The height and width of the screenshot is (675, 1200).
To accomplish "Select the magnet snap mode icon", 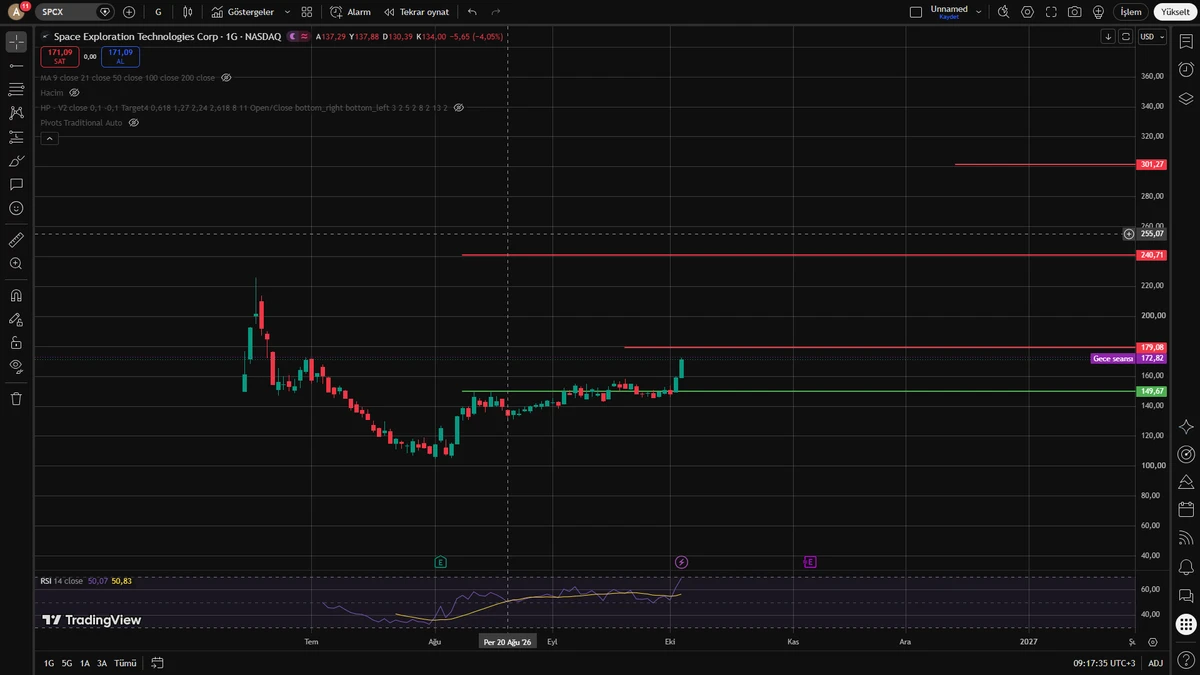I will pyautogui.click(x=16, y=296).
